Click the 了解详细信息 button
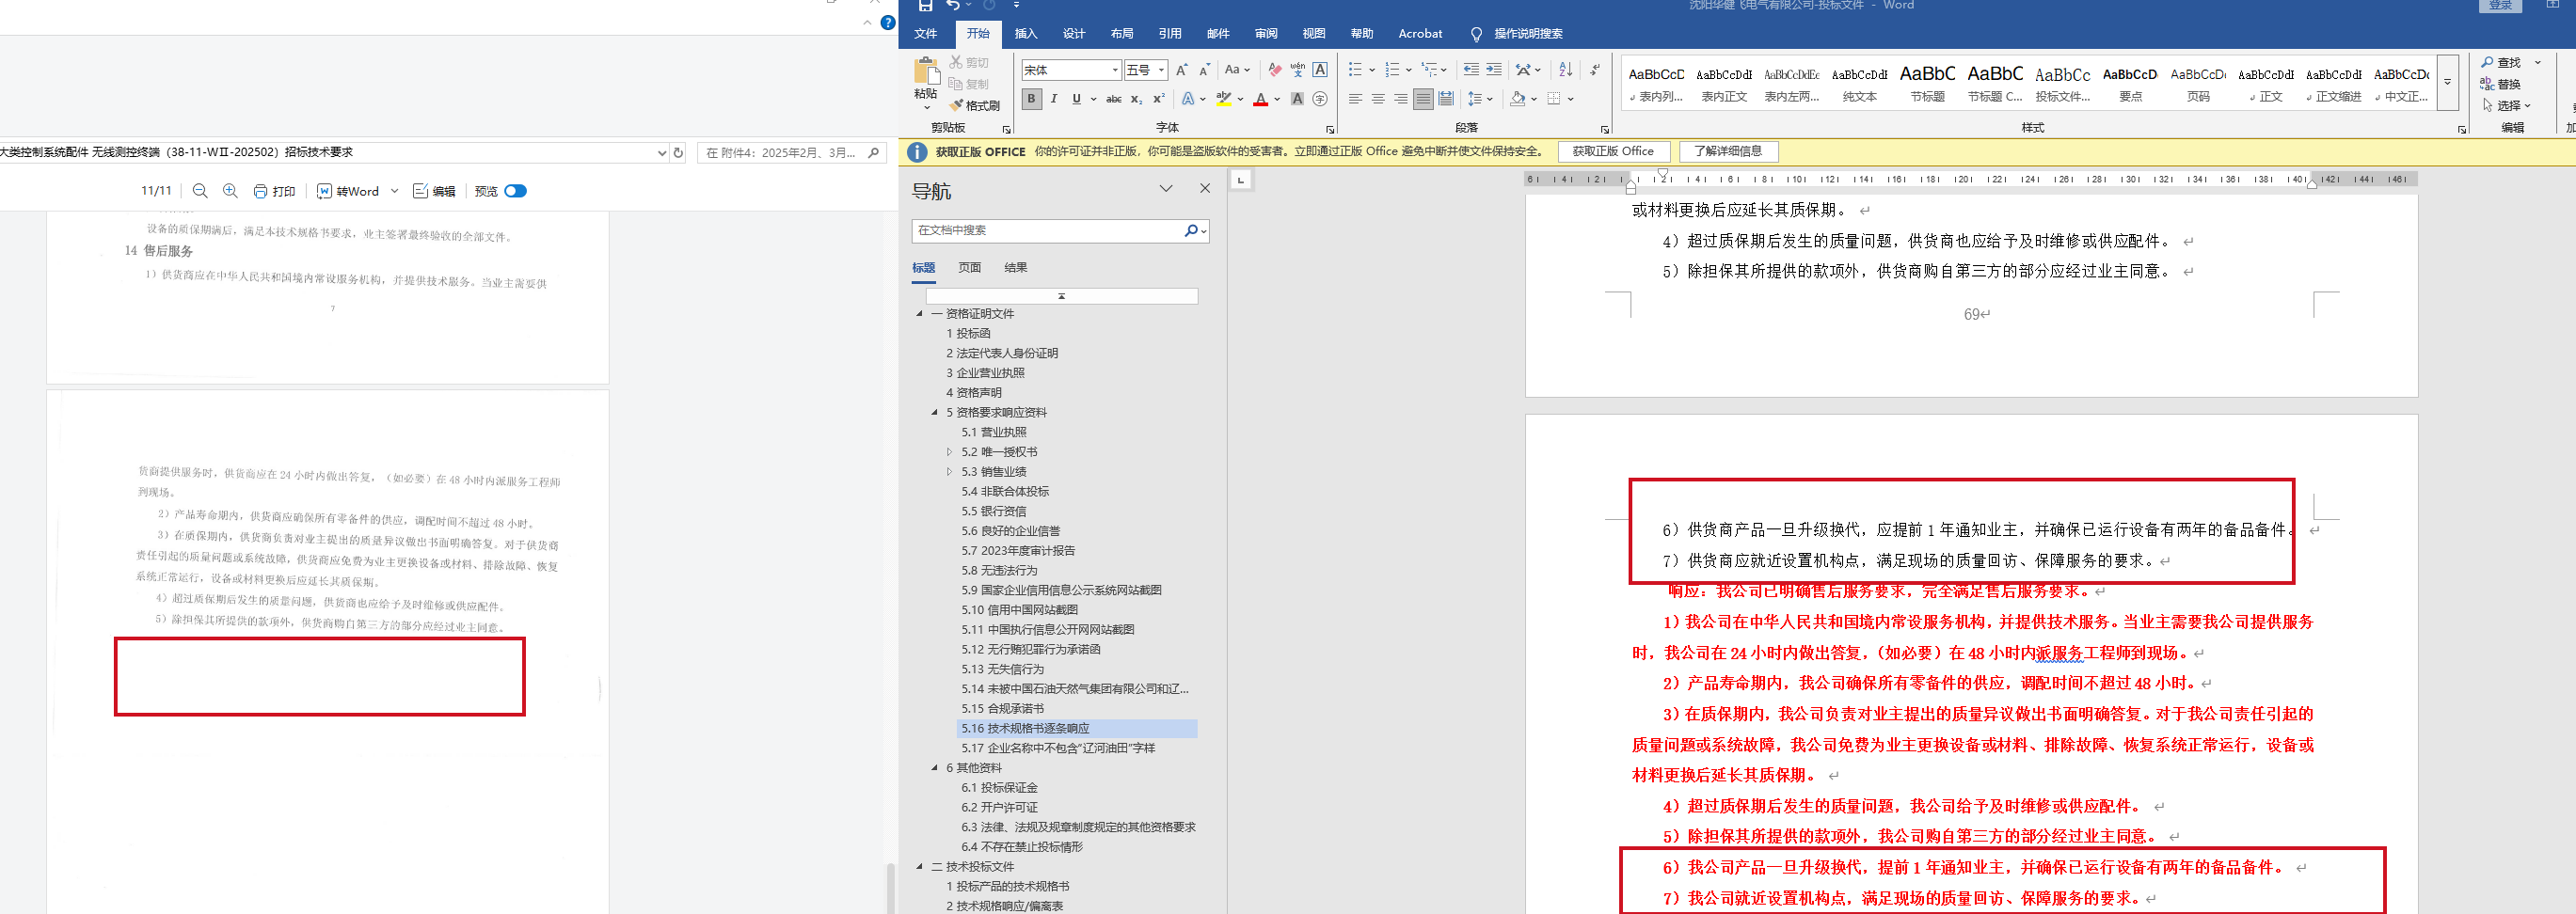Image resolution: width=2576 pixels, height=914 pixels. click(x=1728, y=152)
